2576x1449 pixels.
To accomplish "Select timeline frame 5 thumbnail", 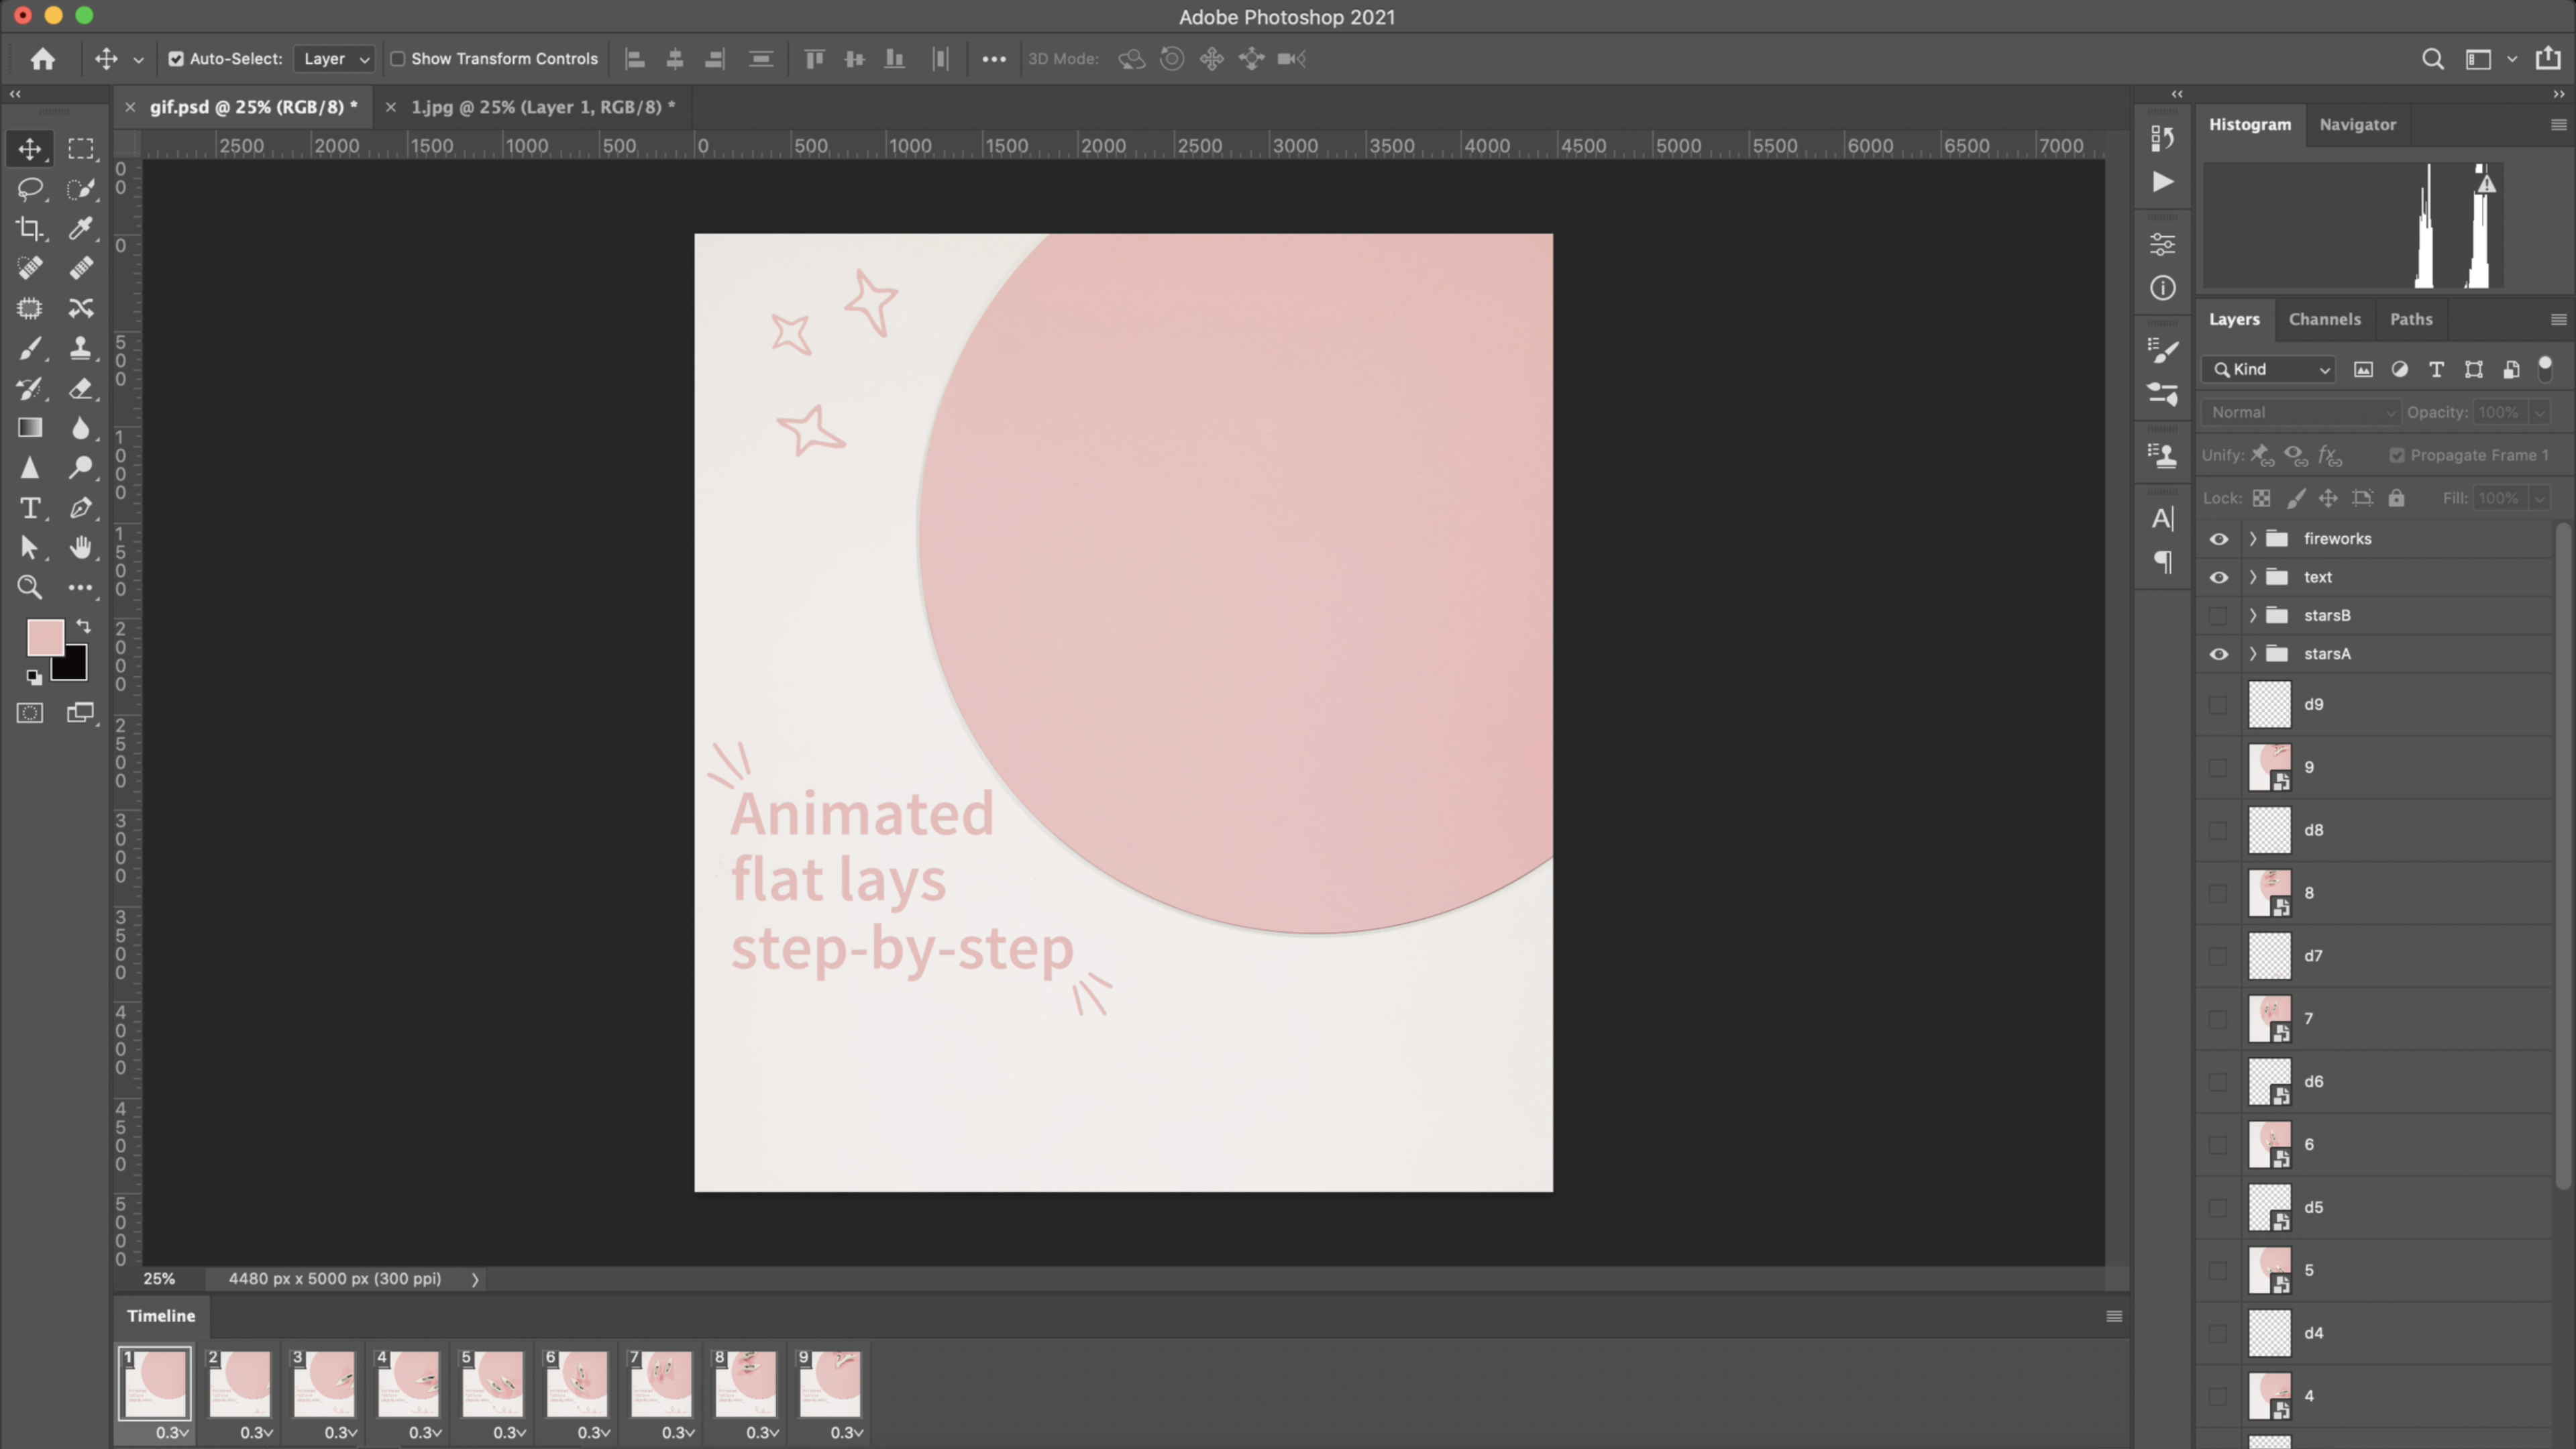I will (492, 1383).
